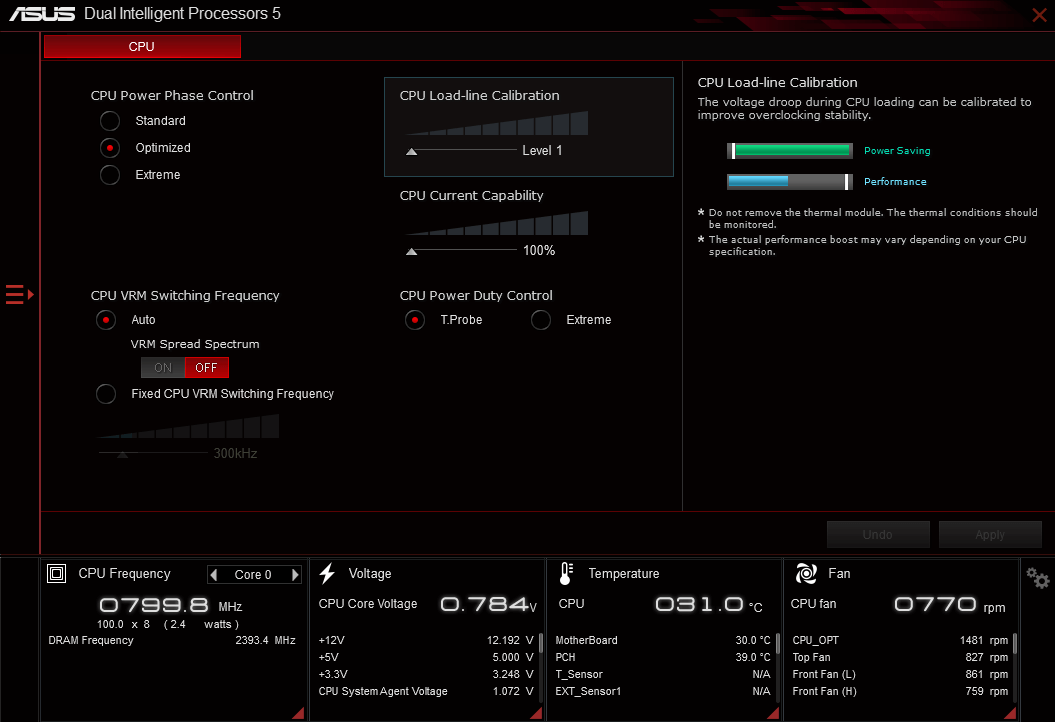Click the 'Top Fan' row

coord(900,657)
